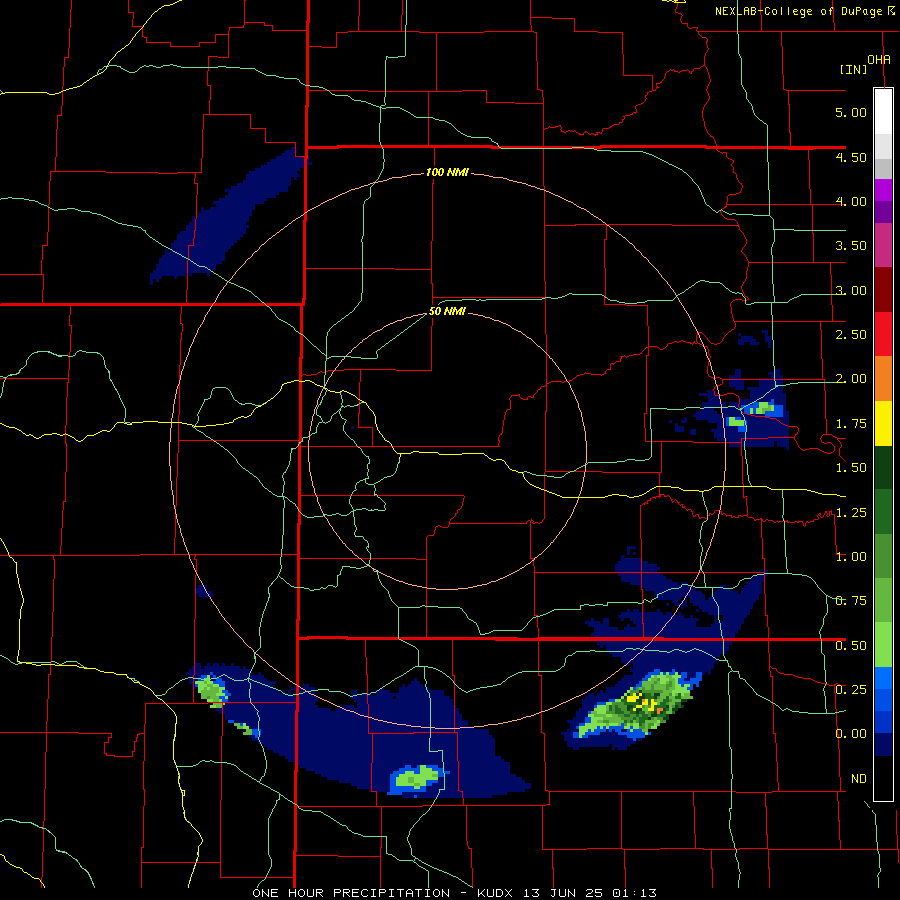Image resolution: width=900 pixels, height=900 pixels.
Task: Click the 50 NMI range ring label
Action: [x=447, y=312]
